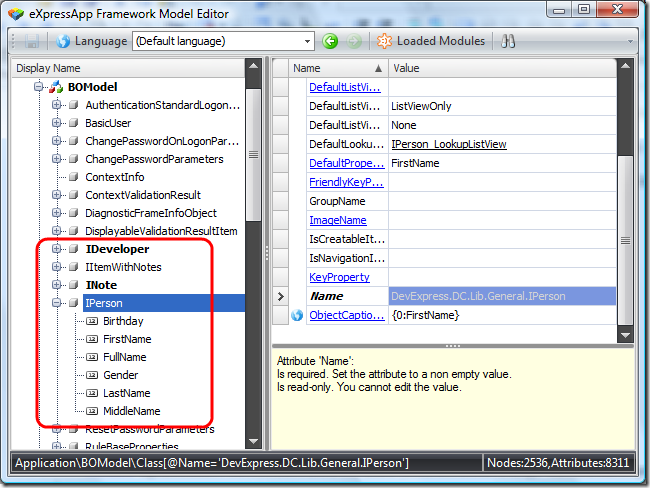Expand the IDeveloper node
Image resolution: width=650 pixels, height=488 pixels.
click(56, 249)
